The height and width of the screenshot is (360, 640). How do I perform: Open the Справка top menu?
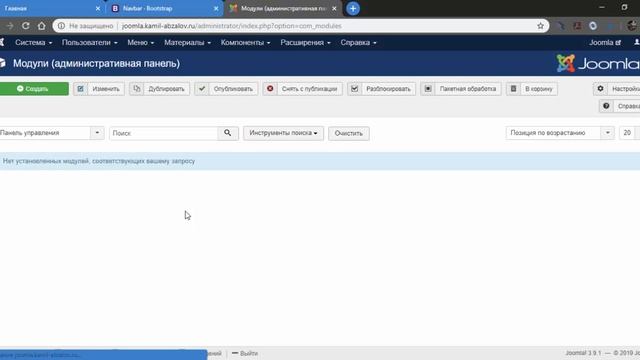(x=358, y=42)
